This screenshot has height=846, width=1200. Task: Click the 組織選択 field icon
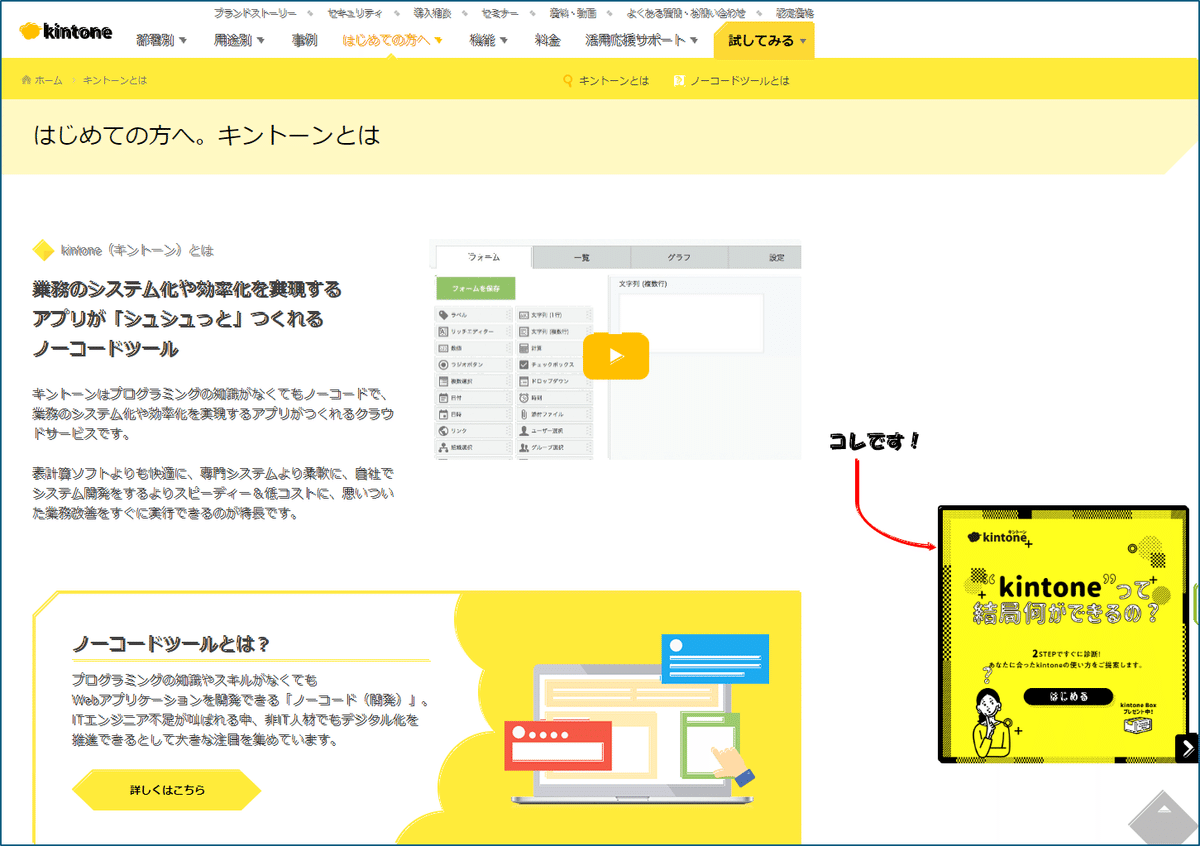pos(443,446)
